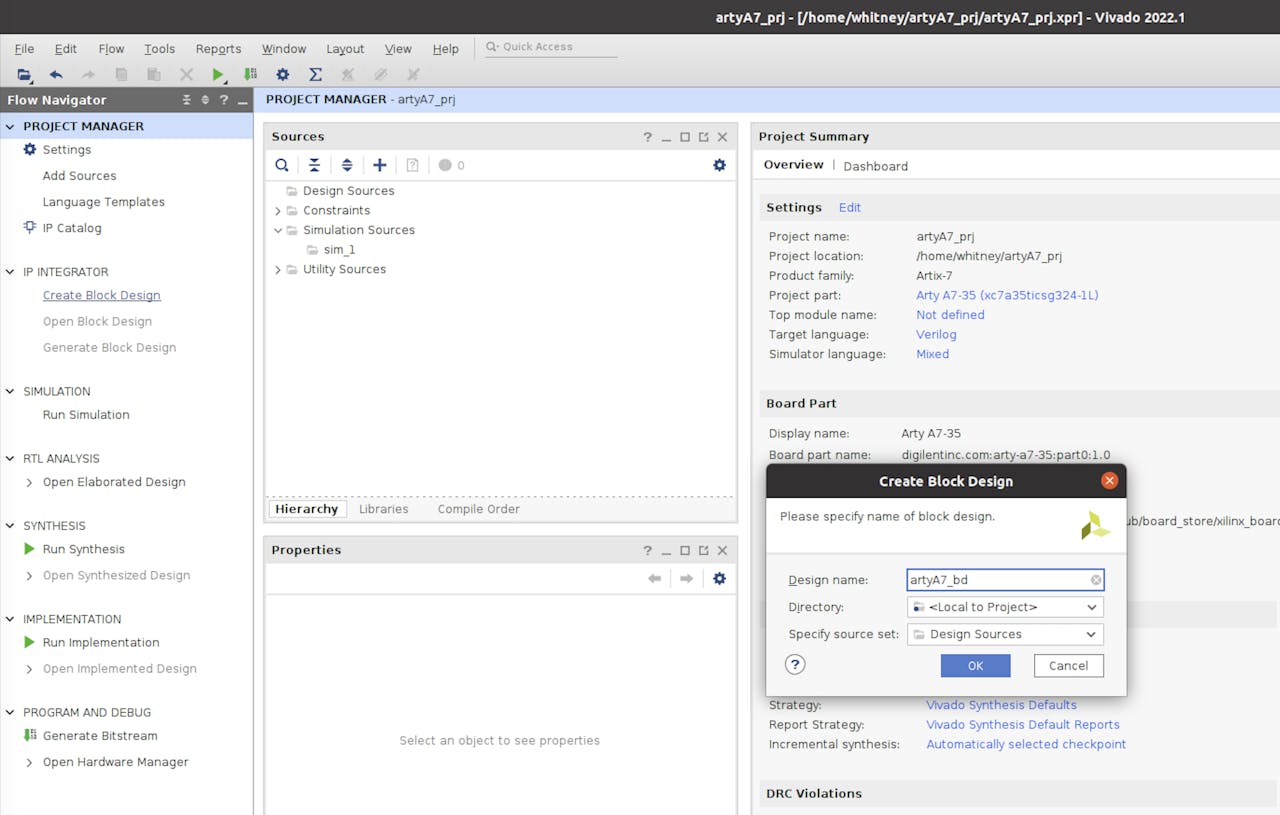The height and width of the screenshot is (815, 1280).
Task: Click Vivado Synthesis Defaults strategy link
Action: click(1001, 705)
